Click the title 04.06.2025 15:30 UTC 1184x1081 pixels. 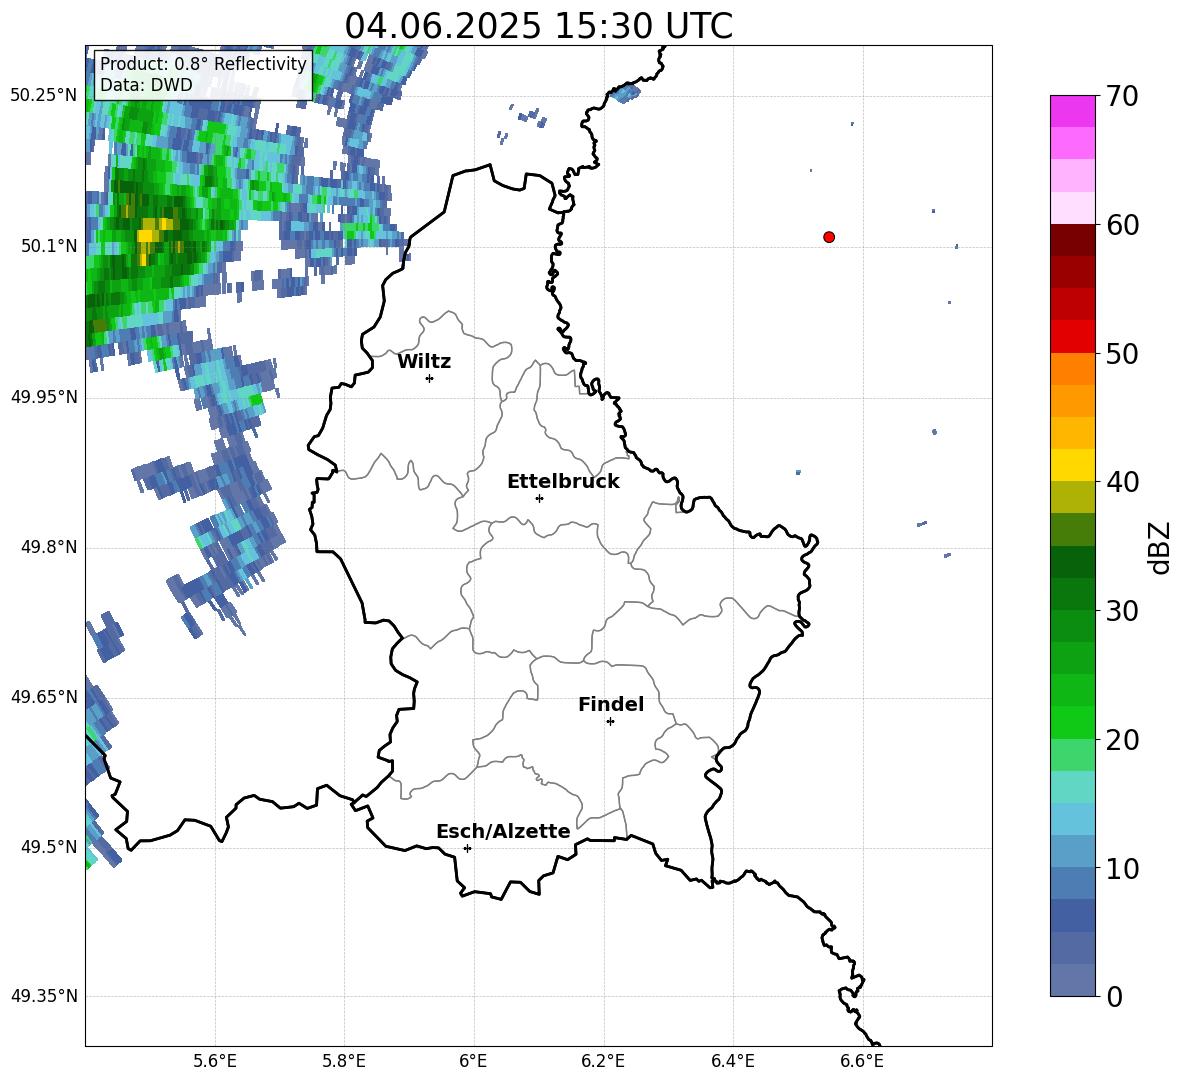(x=538, y=26)
